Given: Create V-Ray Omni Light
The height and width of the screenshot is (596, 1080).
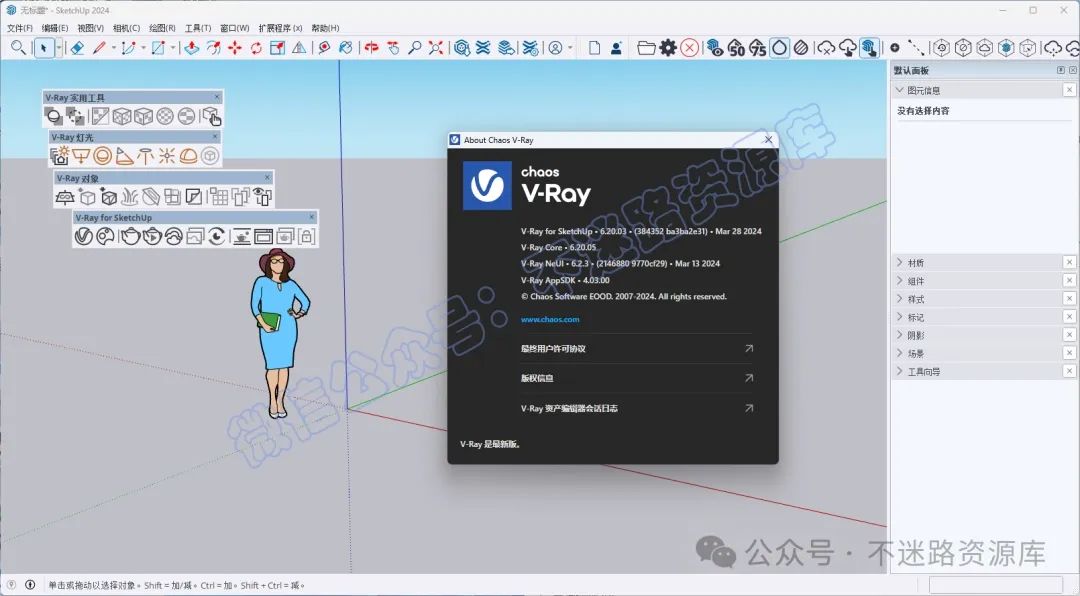Looking at the screenshot, I should pyautogui.click(x=167, y=156).
